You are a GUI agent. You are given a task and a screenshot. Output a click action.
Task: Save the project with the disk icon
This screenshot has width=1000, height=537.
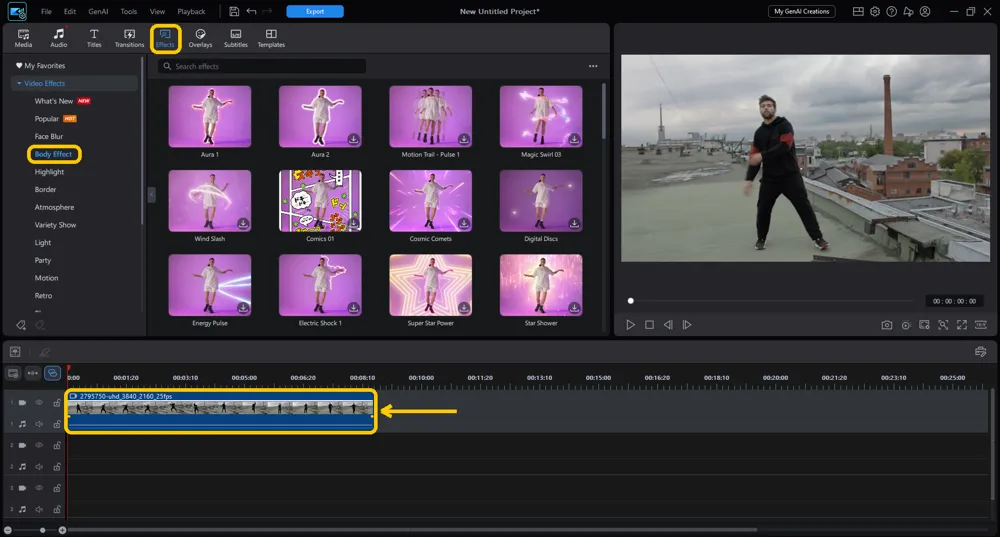(234, 11)
